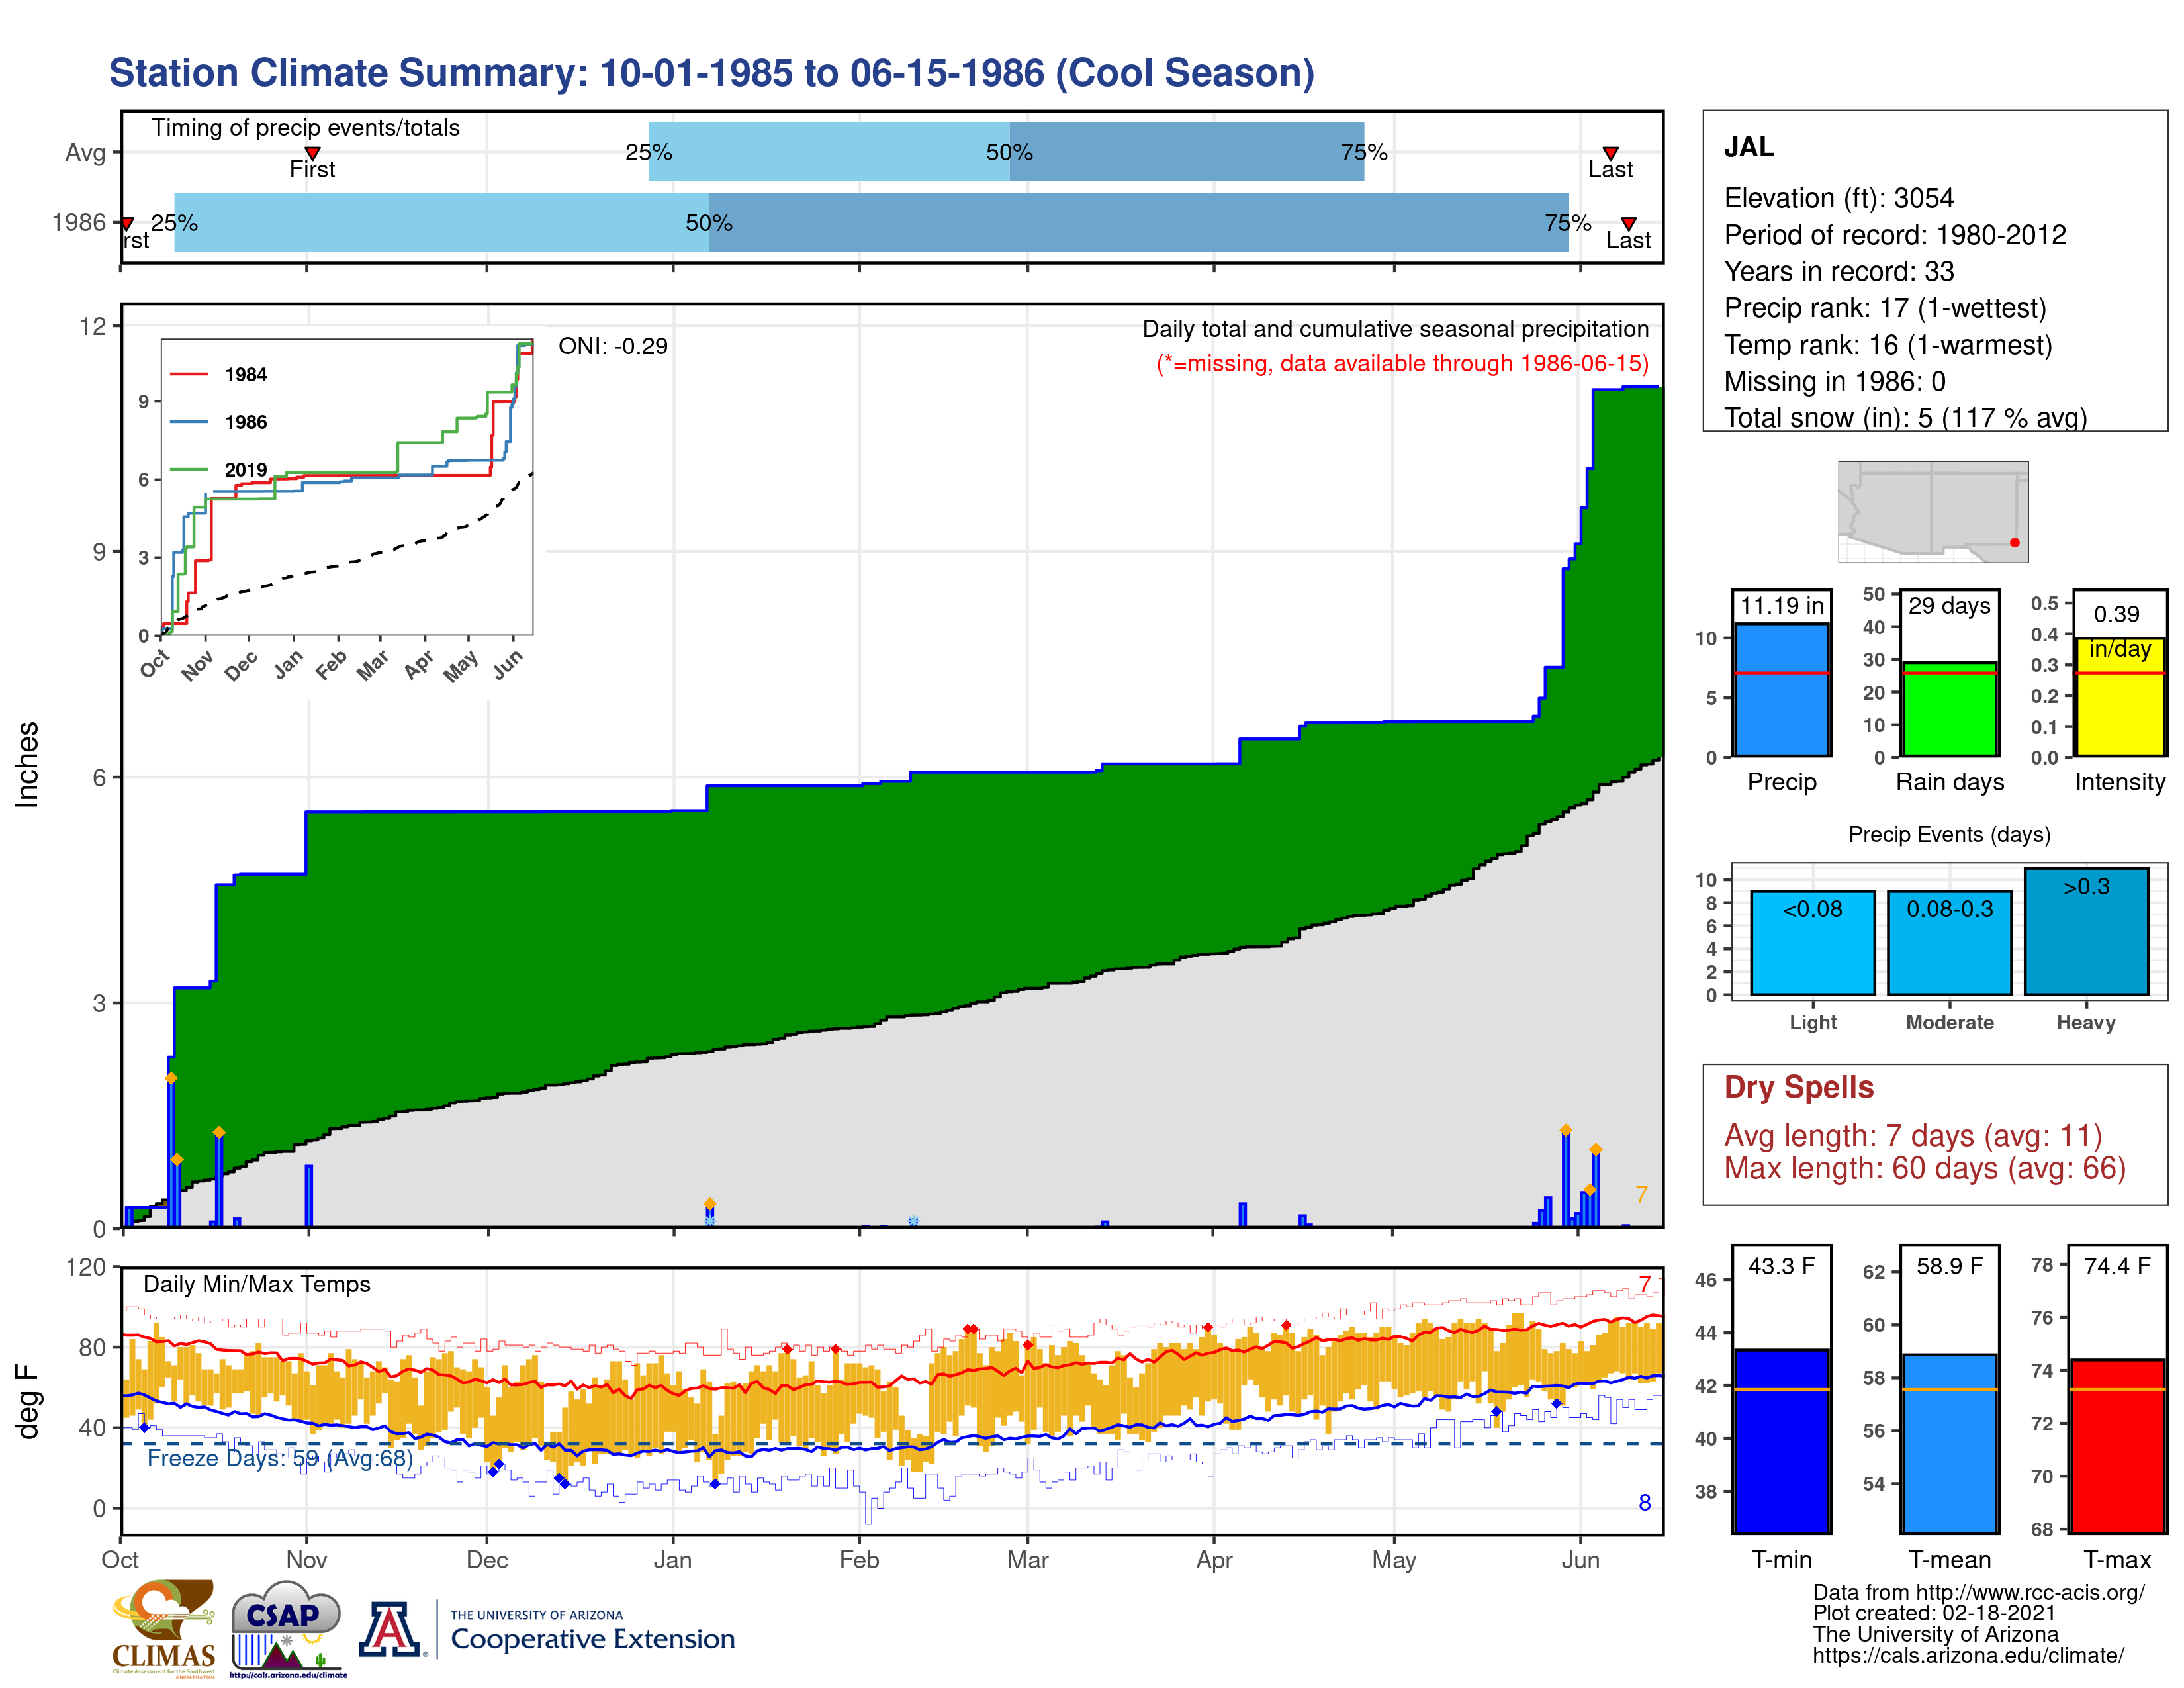The height and width of the screenshot is (1688, 2184).
Task: Click 'Daily Min/Max Temps' label
Action: click(257, 1284)
